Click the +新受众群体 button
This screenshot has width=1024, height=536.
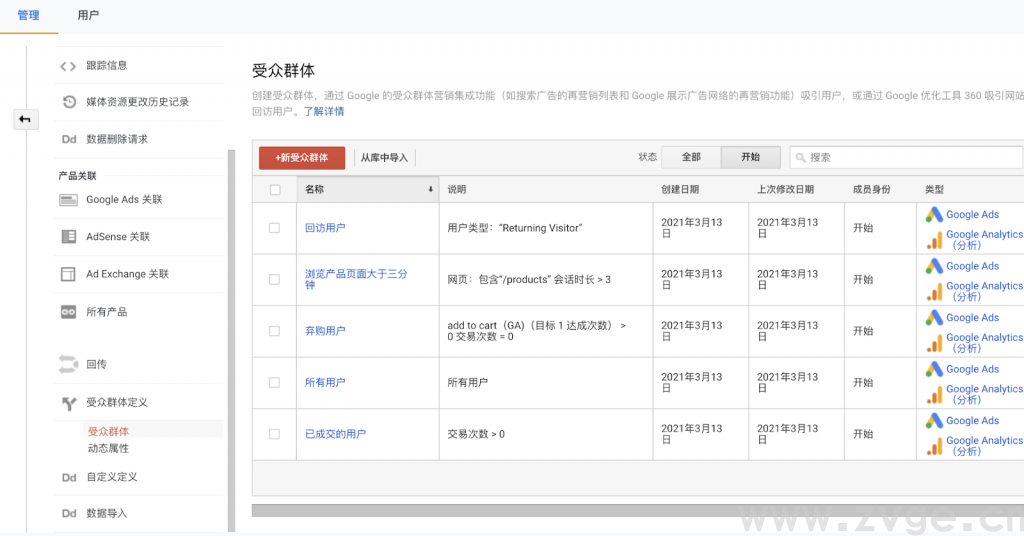[302, 157]
